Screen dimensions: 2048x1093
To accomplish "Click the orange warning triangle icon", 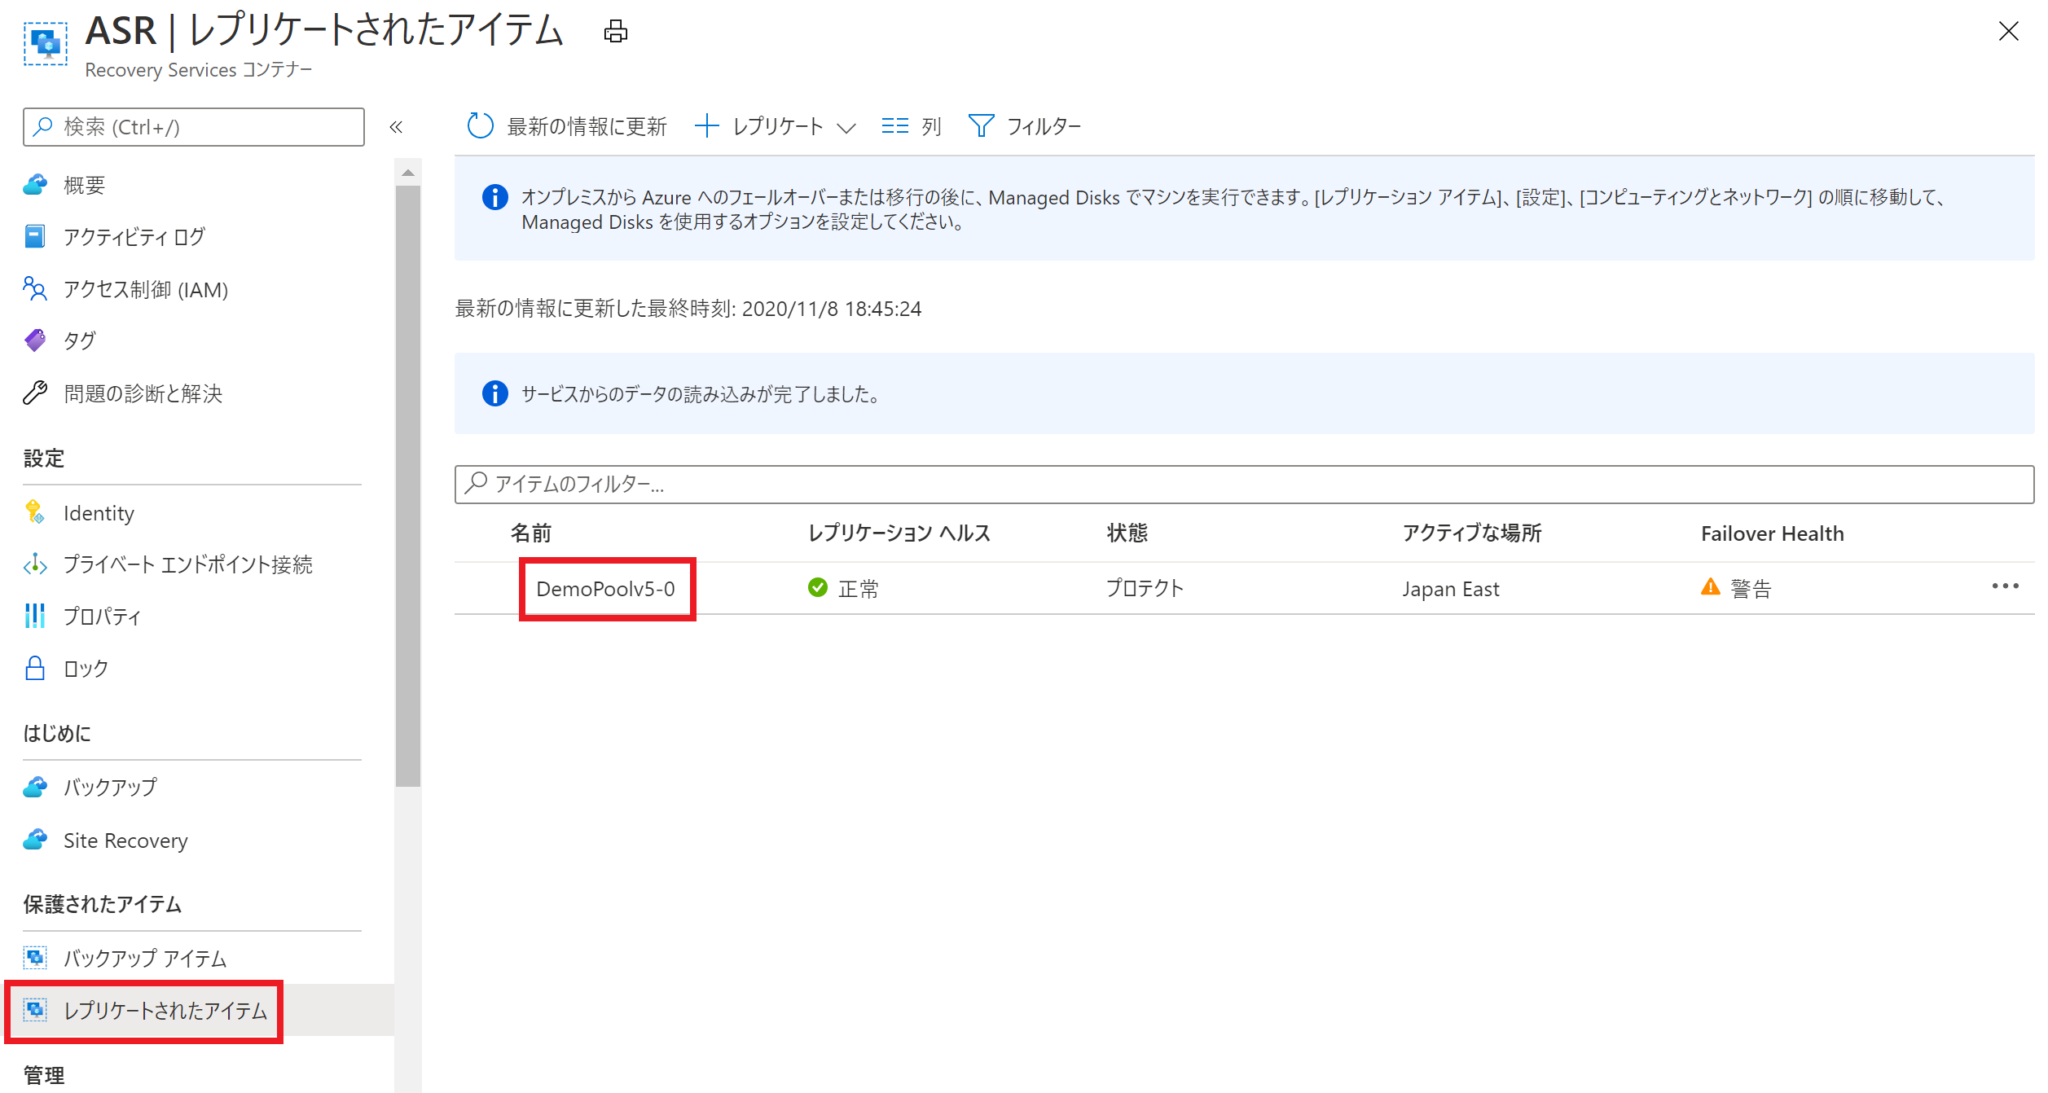I will point(1710,587).
